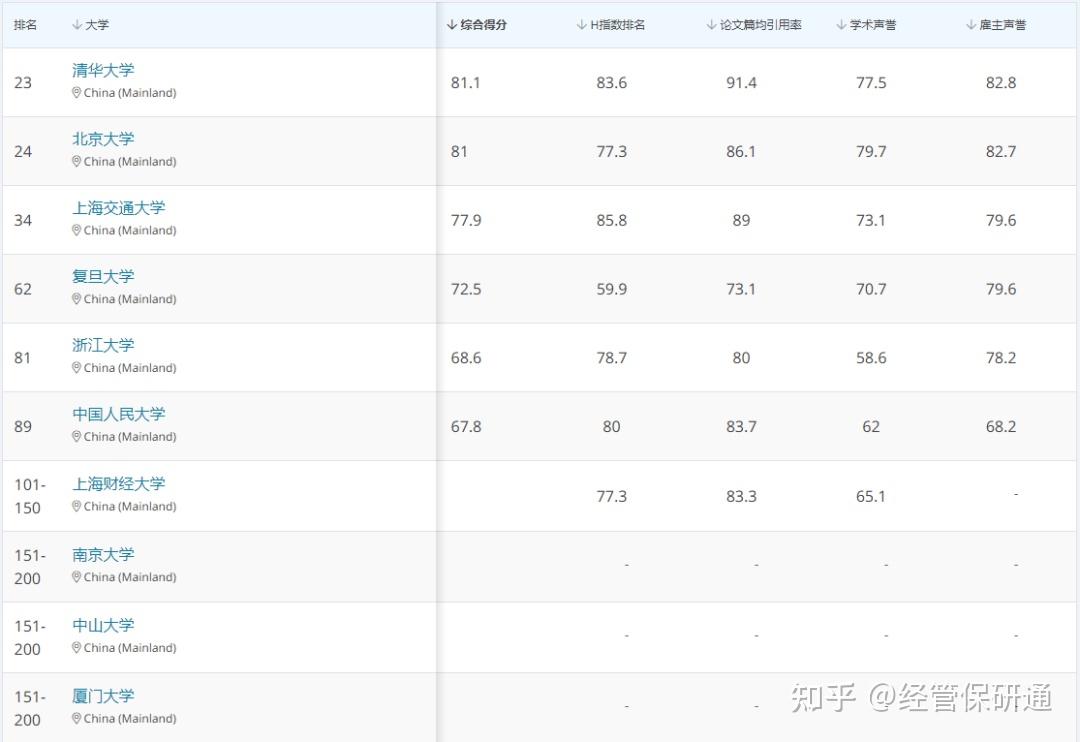This screenshot has height=742, width=1080.
Task: Click location pin icon under 浙江大学
Action: (x=76, y=368)
